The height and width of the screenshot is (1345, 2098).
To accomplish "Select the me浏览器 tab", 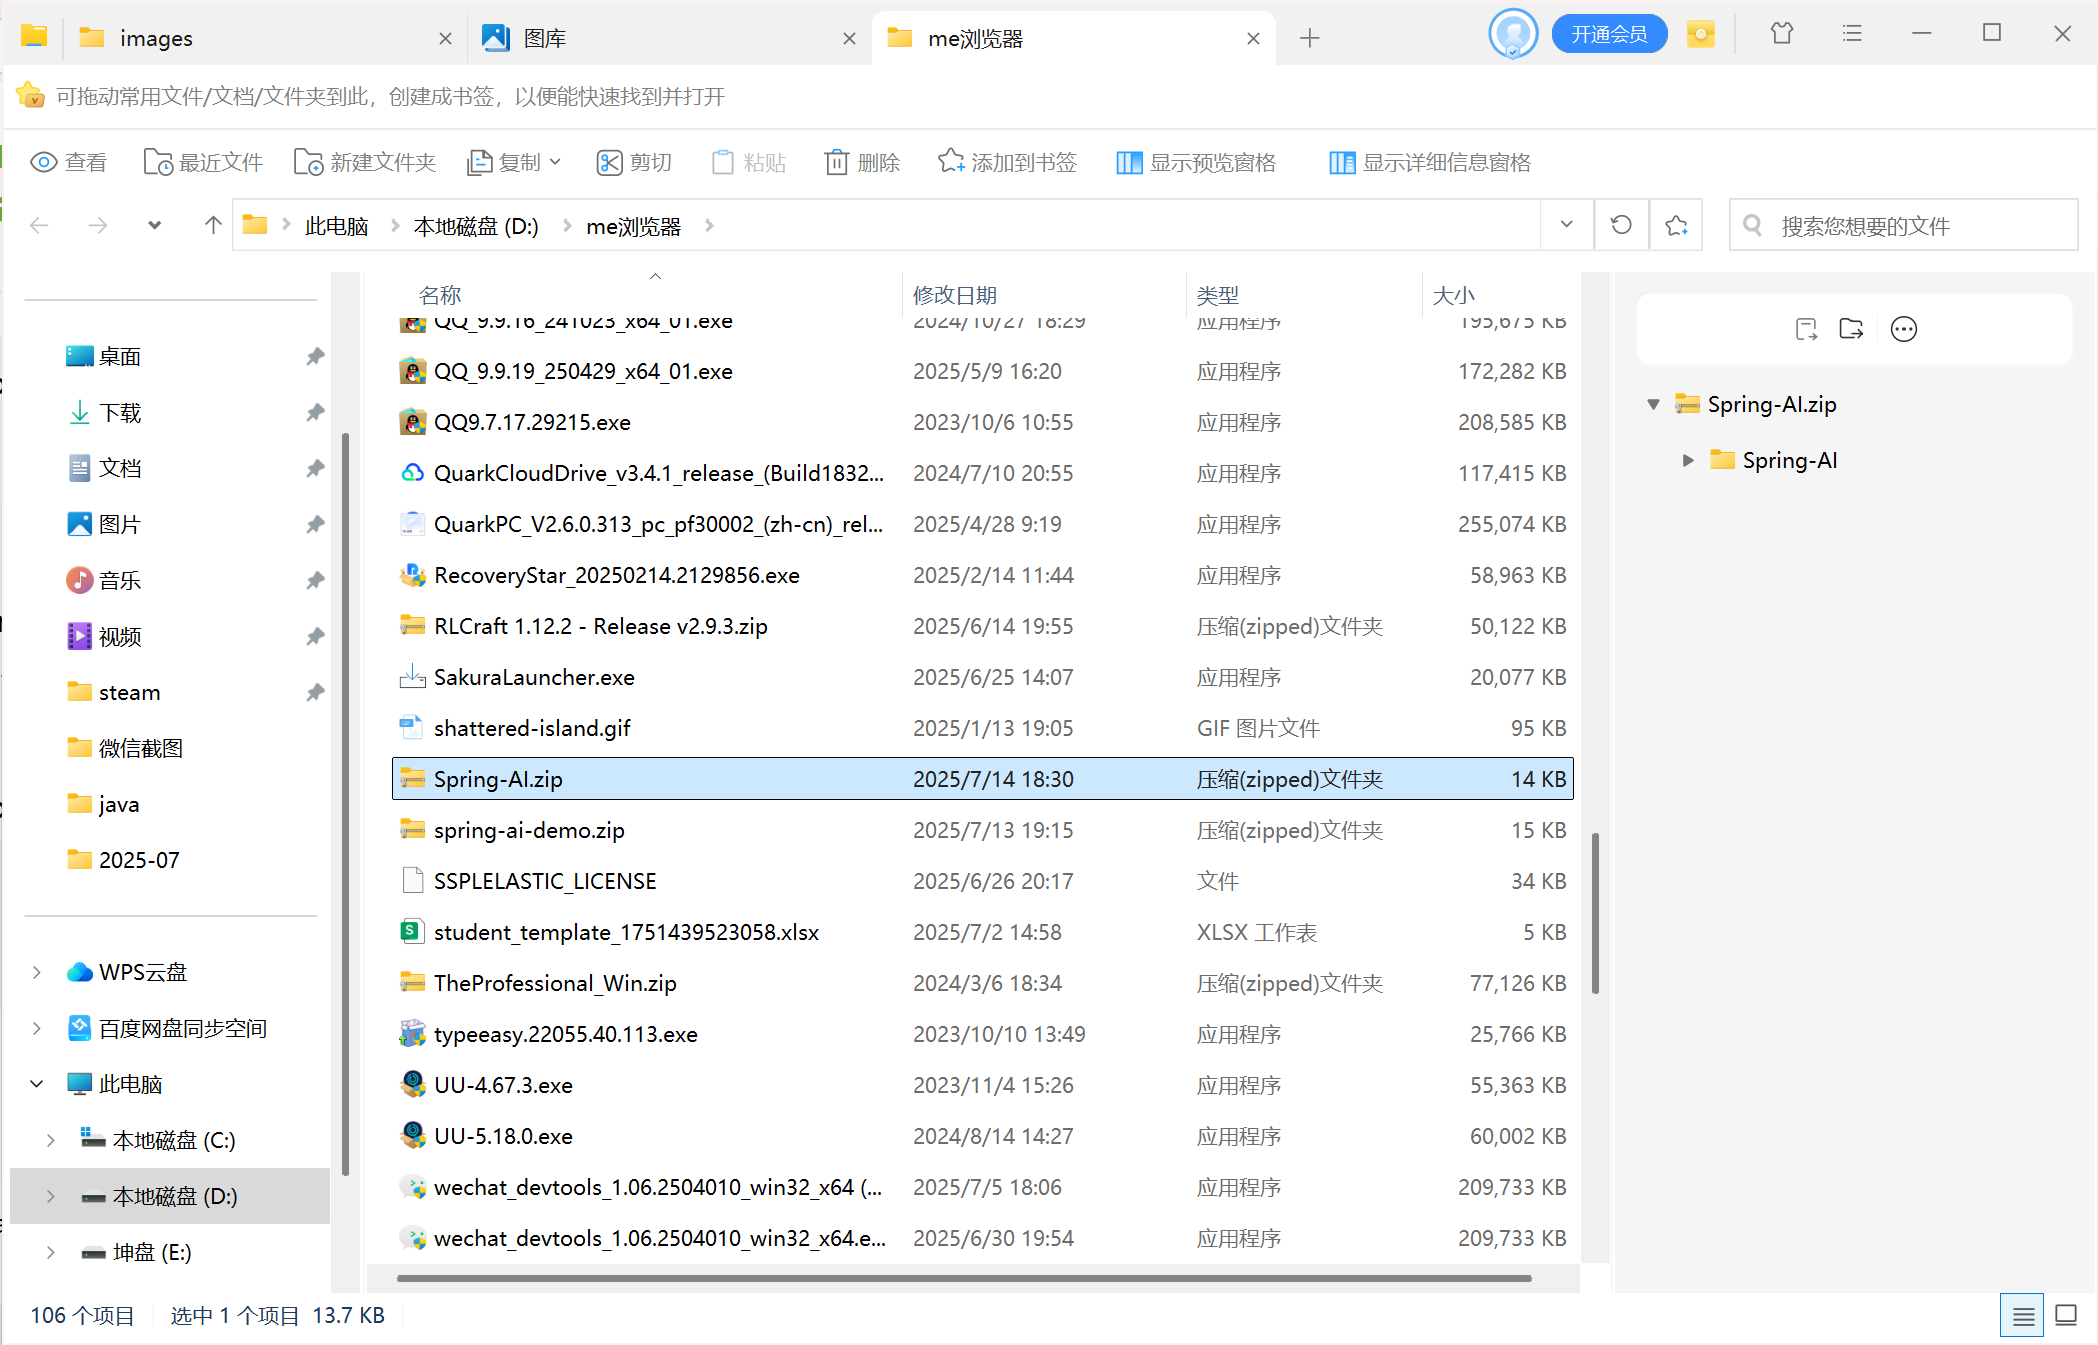I will (1074, 38).
